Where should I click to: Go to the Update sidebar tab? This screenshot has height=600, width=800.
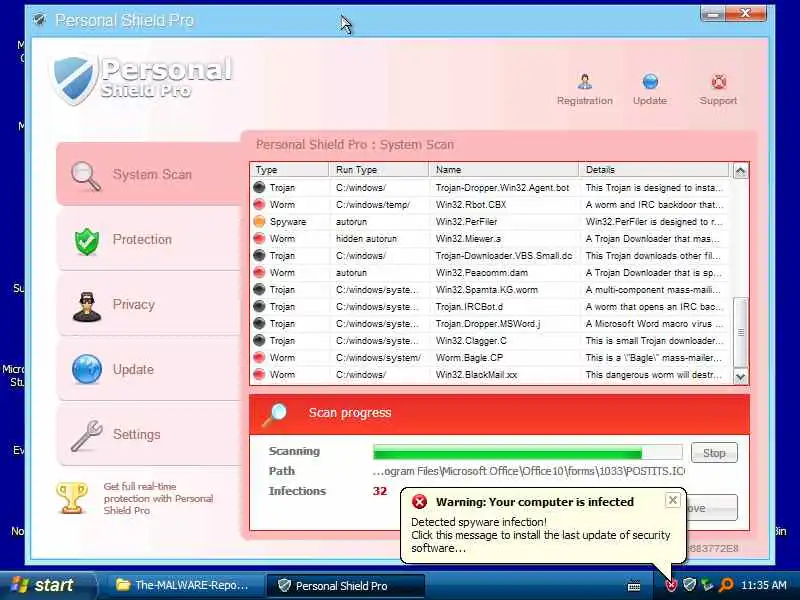[x=148, y=369]
